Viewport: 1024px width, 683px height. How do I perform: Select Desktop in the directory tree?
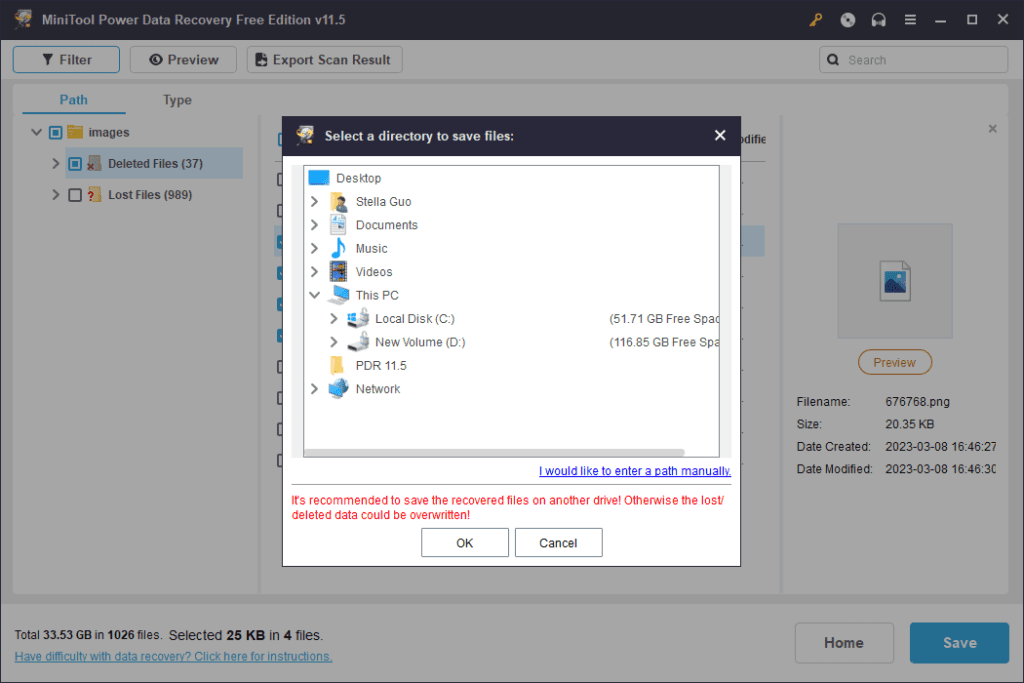(359, 178)
